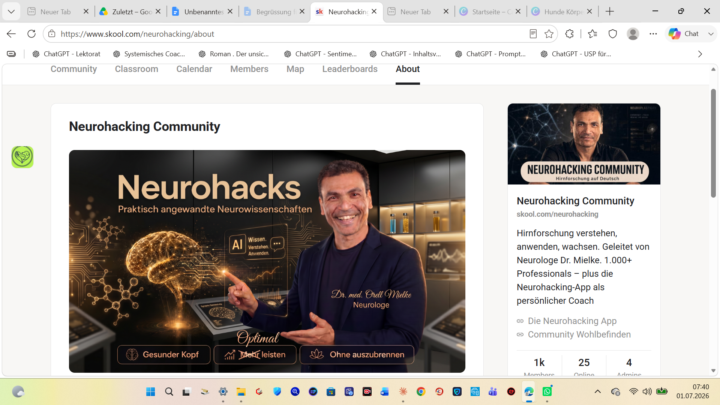720x405 pixels.
Task: Open the Windows Settings gear in taskbar
Action: (223, 392)
